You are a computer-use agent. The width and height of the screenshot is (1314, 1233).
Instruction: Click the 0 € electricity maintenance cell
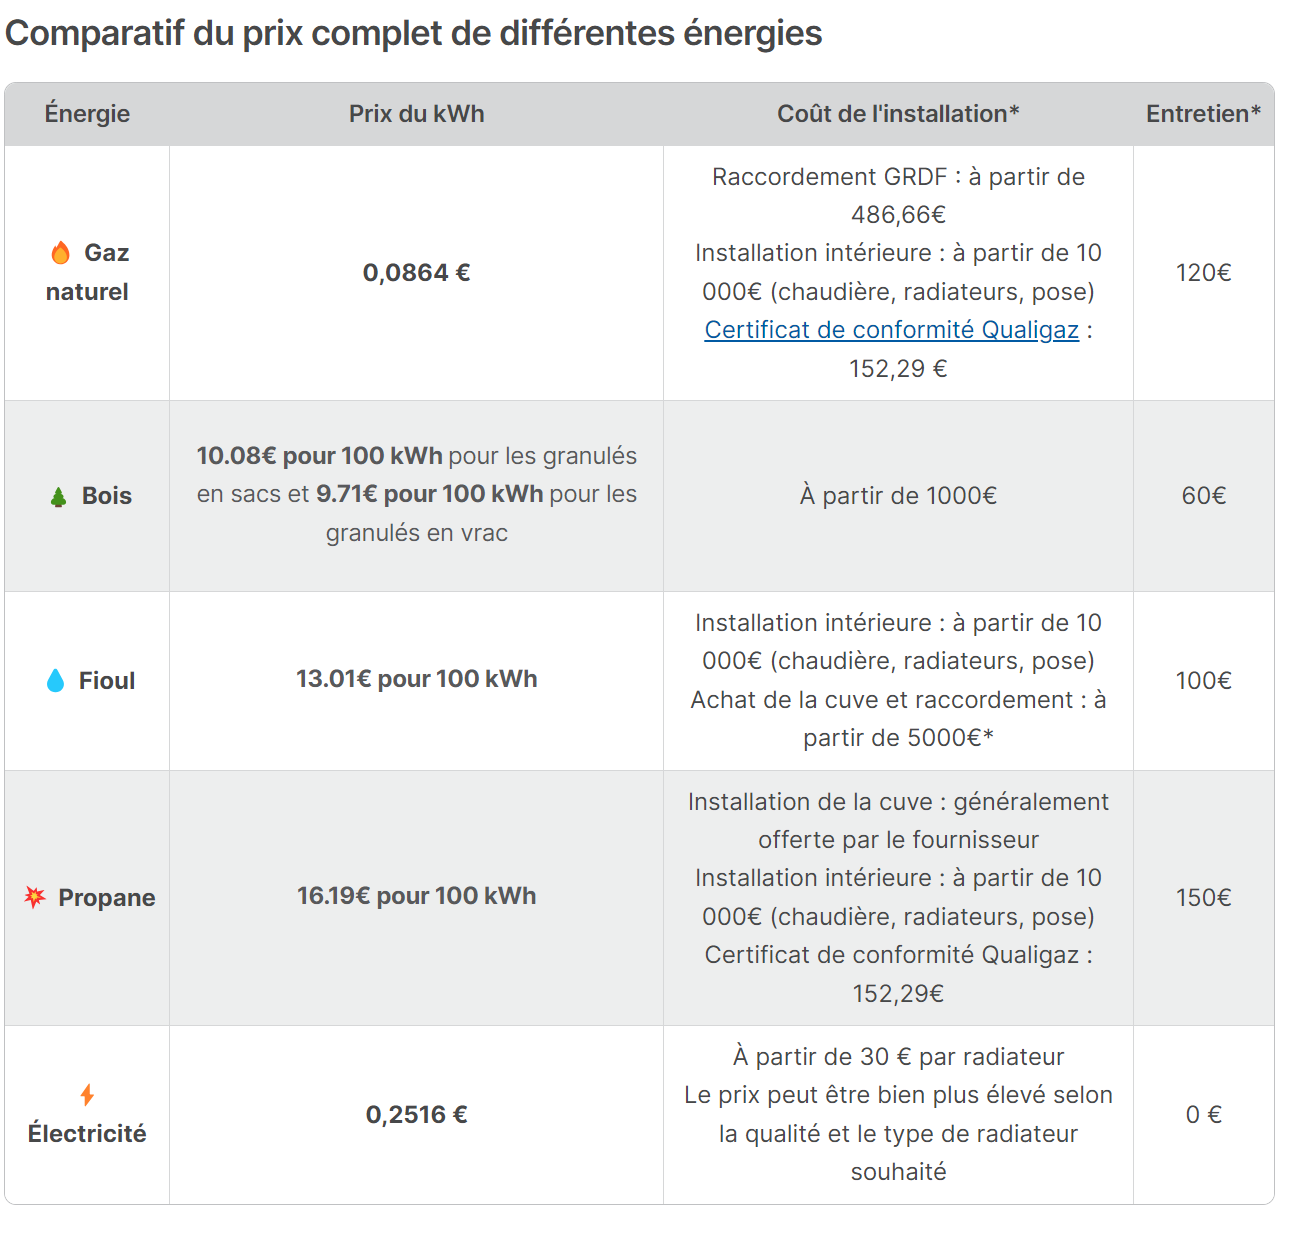click(x=1203, y=1115)
